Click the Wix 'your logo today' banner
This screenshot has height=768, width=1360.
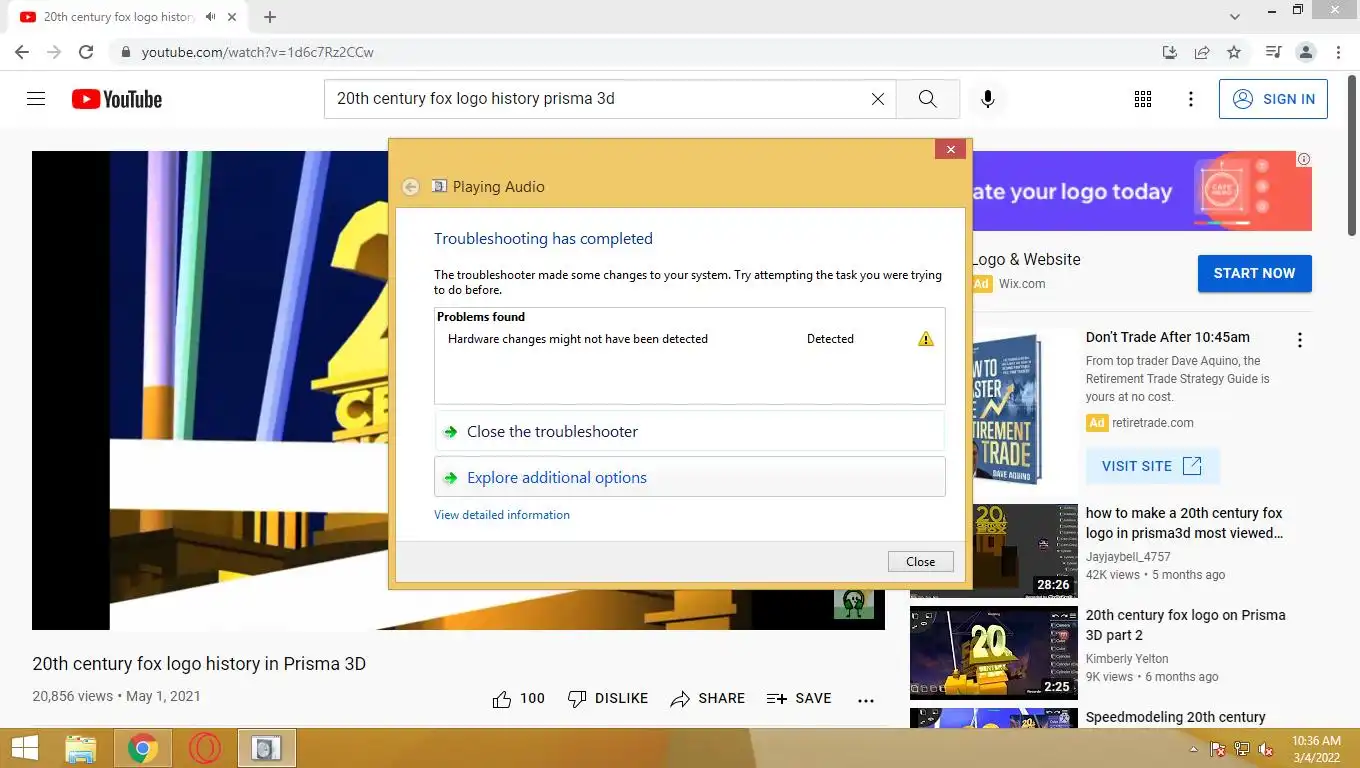(1141, 191)
